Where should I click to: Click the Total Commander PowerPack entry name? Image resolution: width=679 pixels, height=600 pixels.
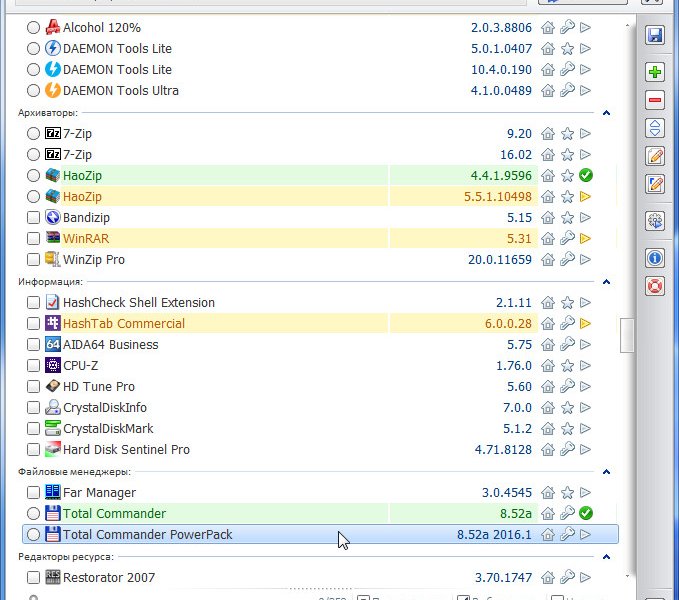(148, 535)
